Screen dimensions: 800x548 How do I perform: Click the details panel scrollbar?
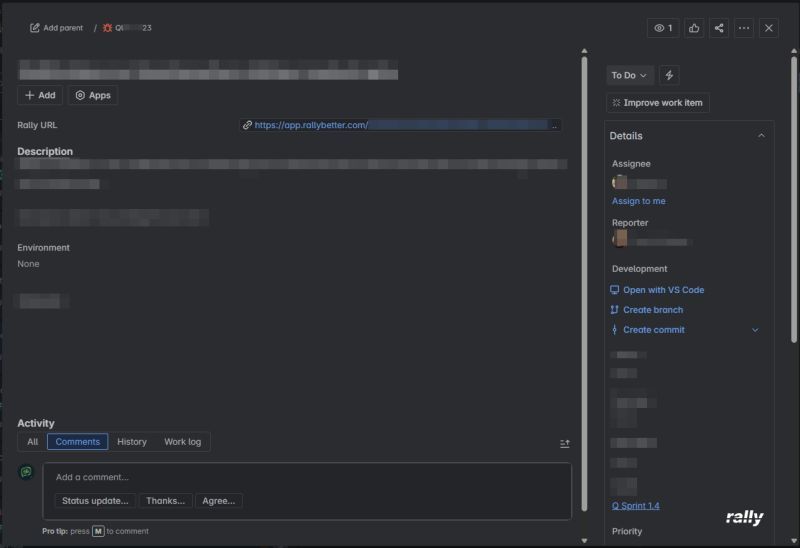pyautogui.click(x=794, y=199)
